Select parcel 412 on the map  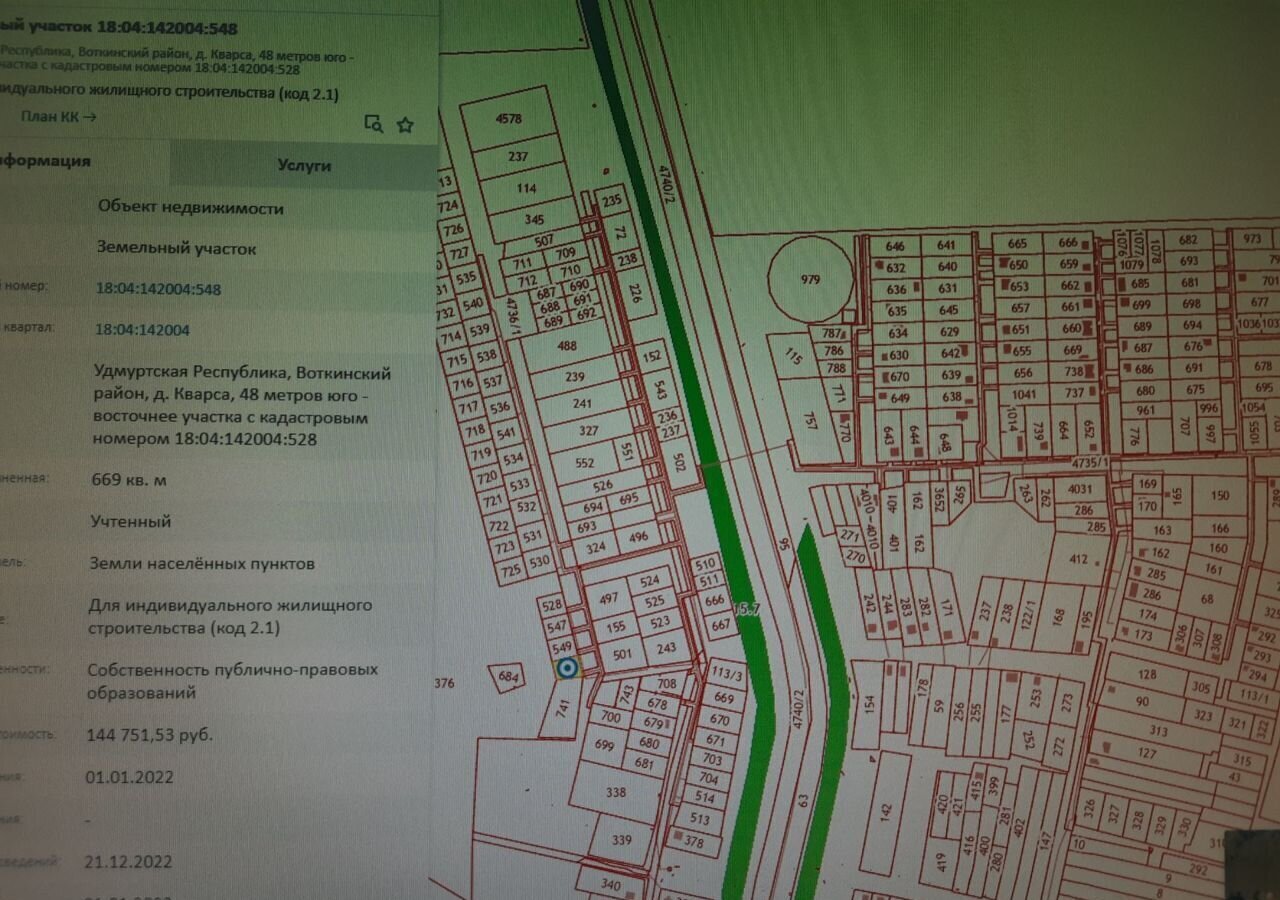(x=1079, y=560)
